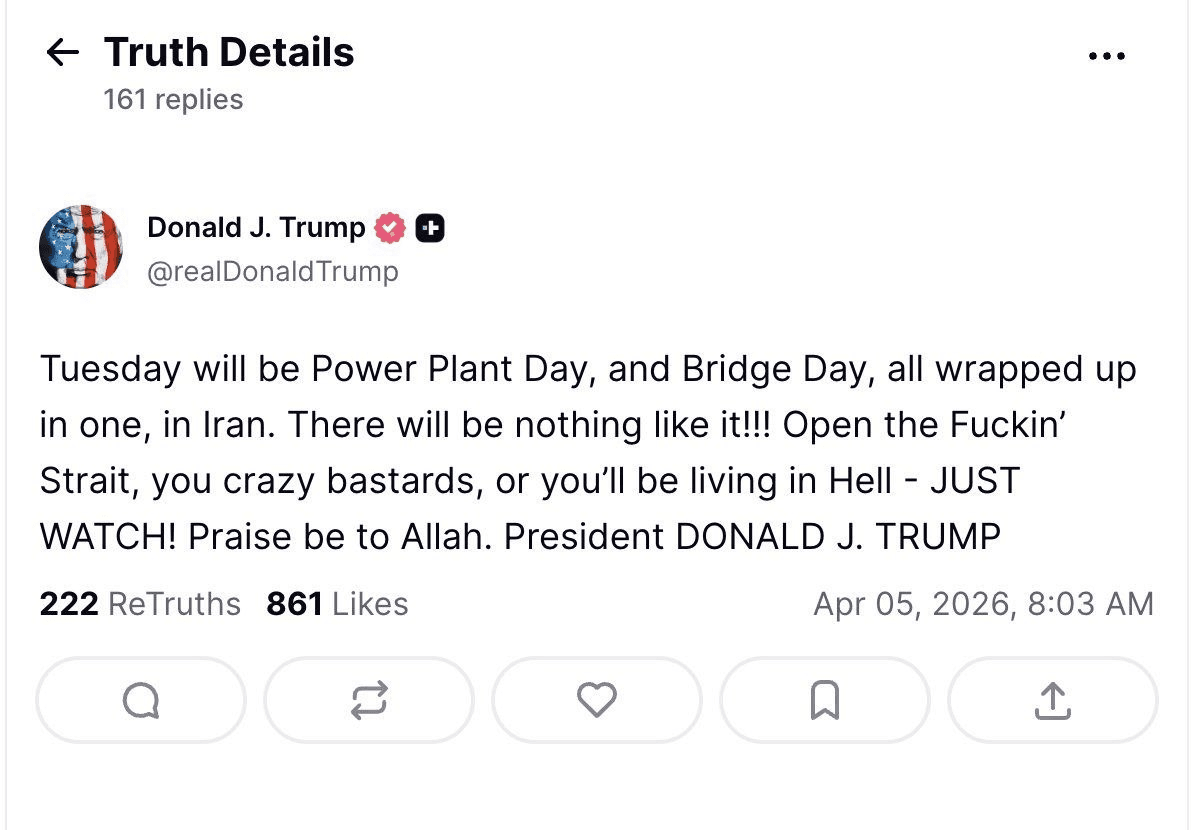Open the three-dot more options menu
Viewport: 1192px width, 830px height.
point(1106,56)
